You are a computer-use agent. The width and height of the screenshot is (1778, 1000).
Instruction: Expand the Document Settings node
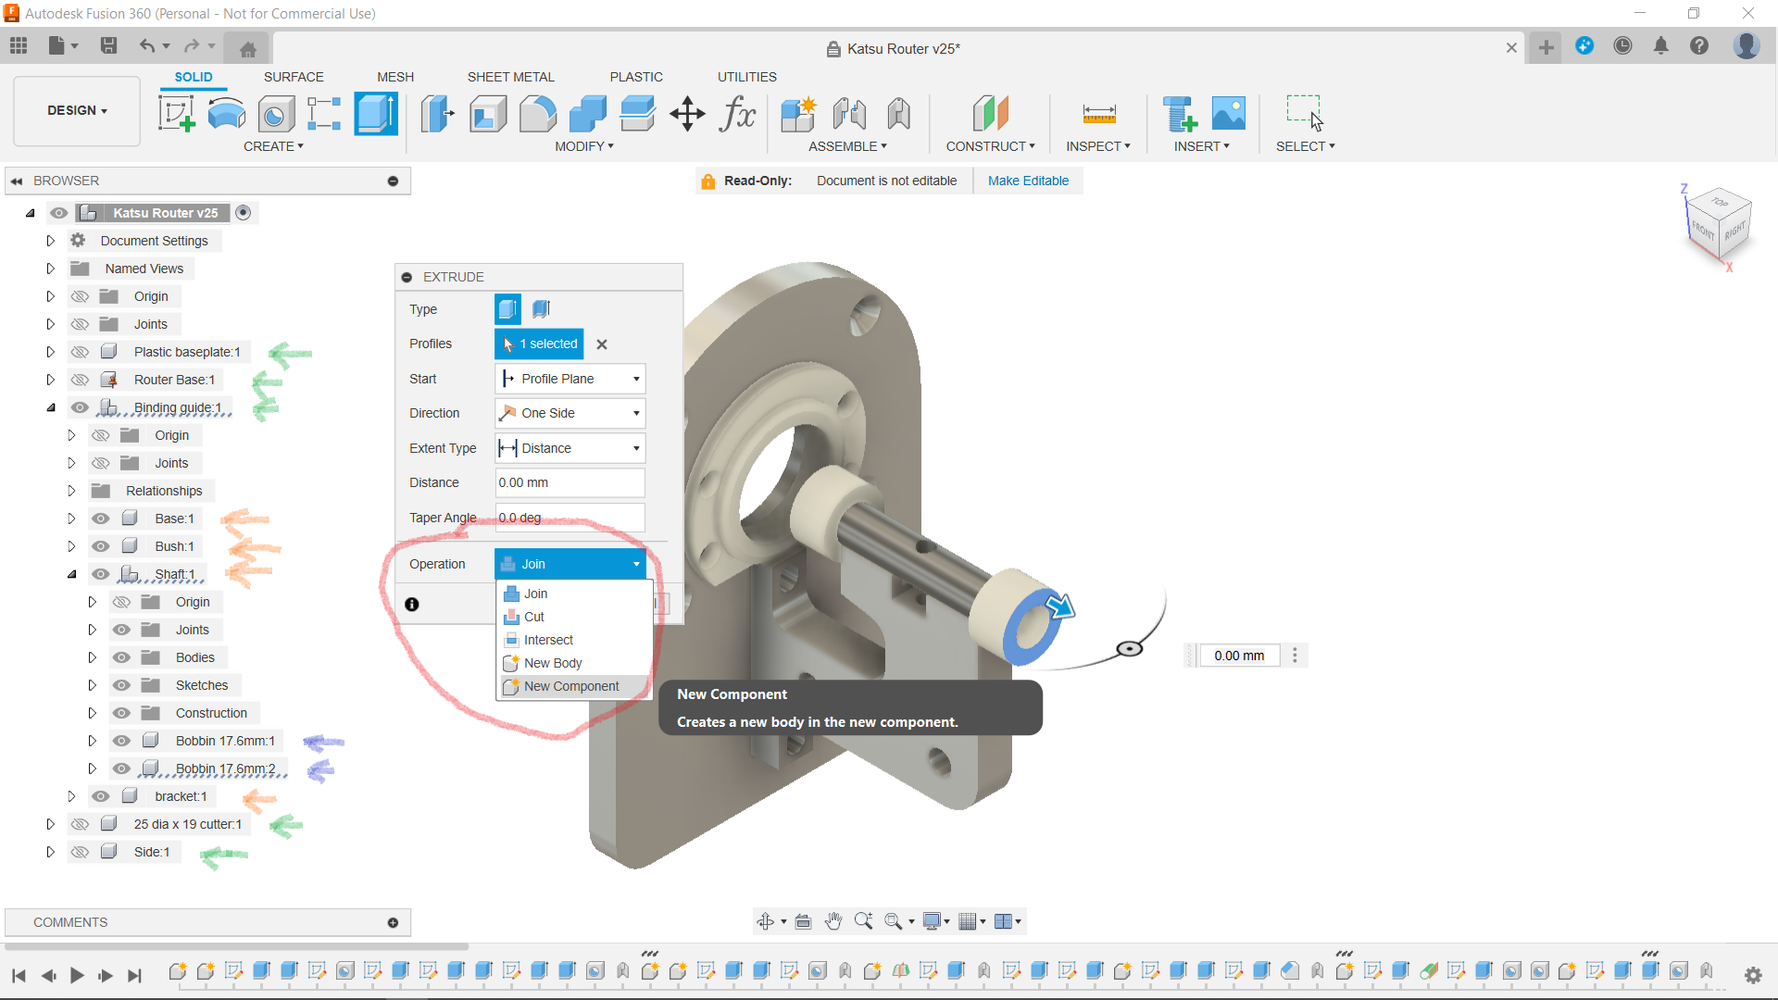(50, 241)
